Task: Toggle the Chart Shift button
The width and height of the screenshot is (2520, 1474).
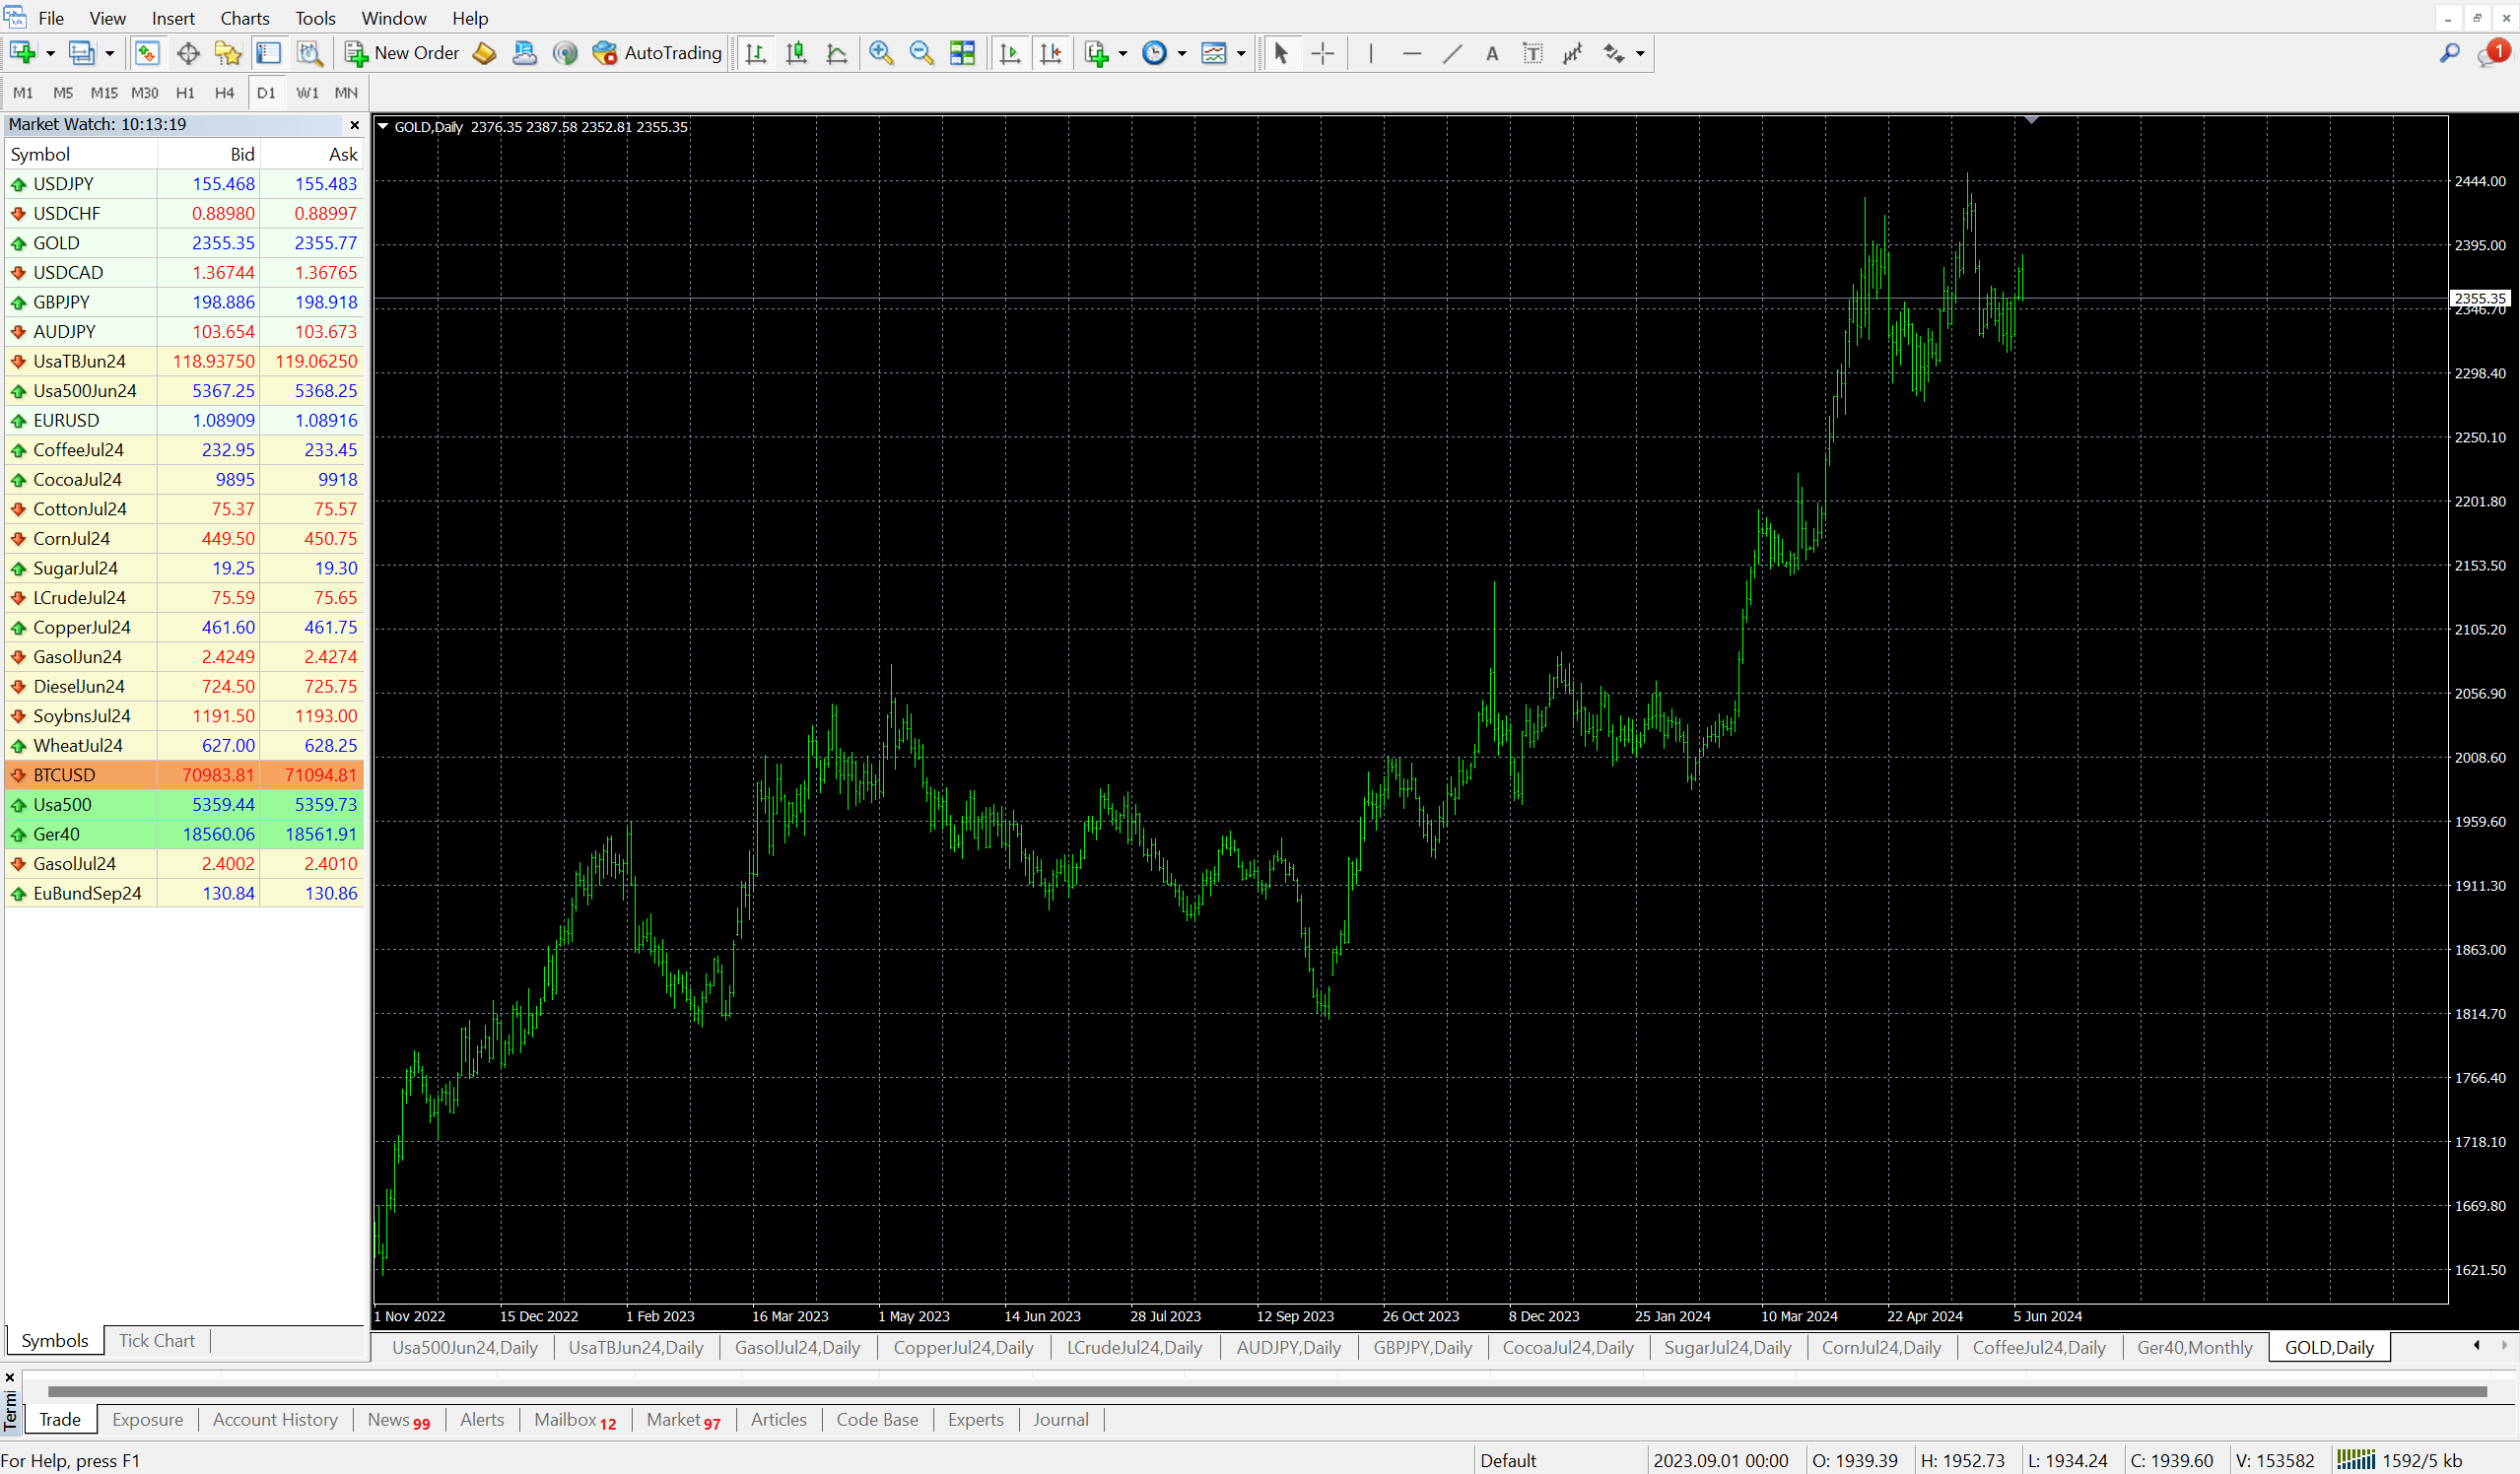Action: 1051,53
